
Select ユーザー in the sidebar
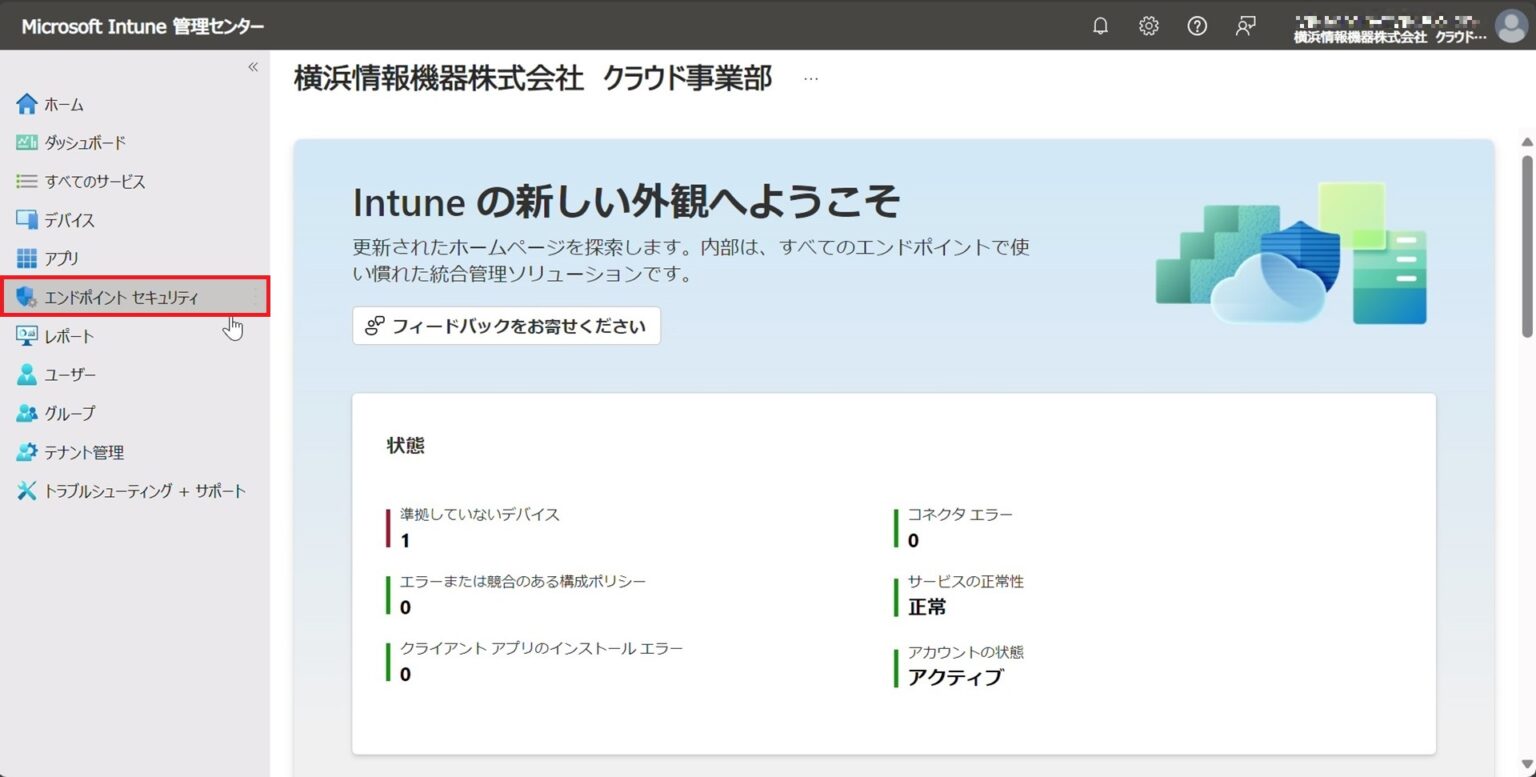click(x=70, y=374)
